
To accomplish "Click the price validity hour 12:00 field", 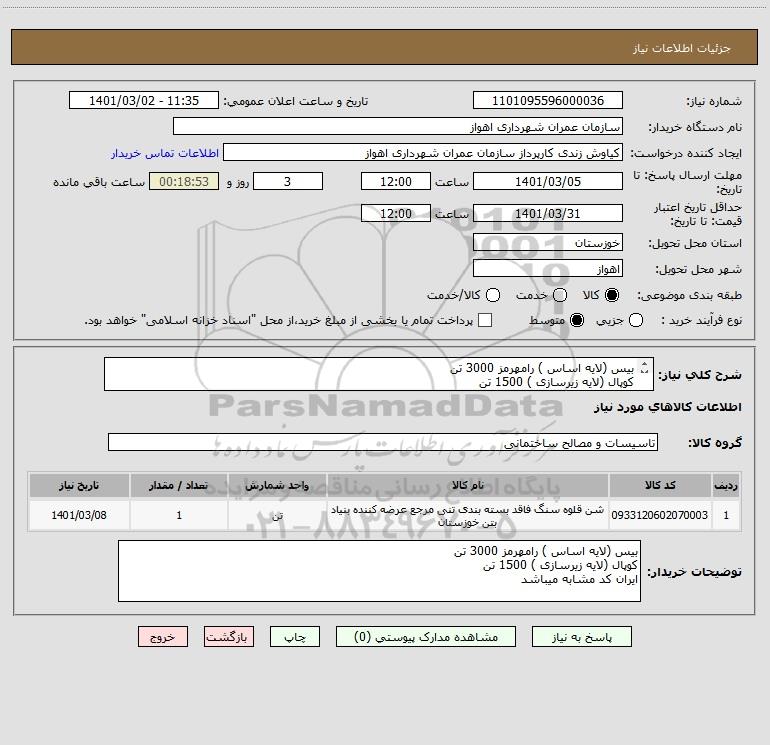I will coord(396,213).
